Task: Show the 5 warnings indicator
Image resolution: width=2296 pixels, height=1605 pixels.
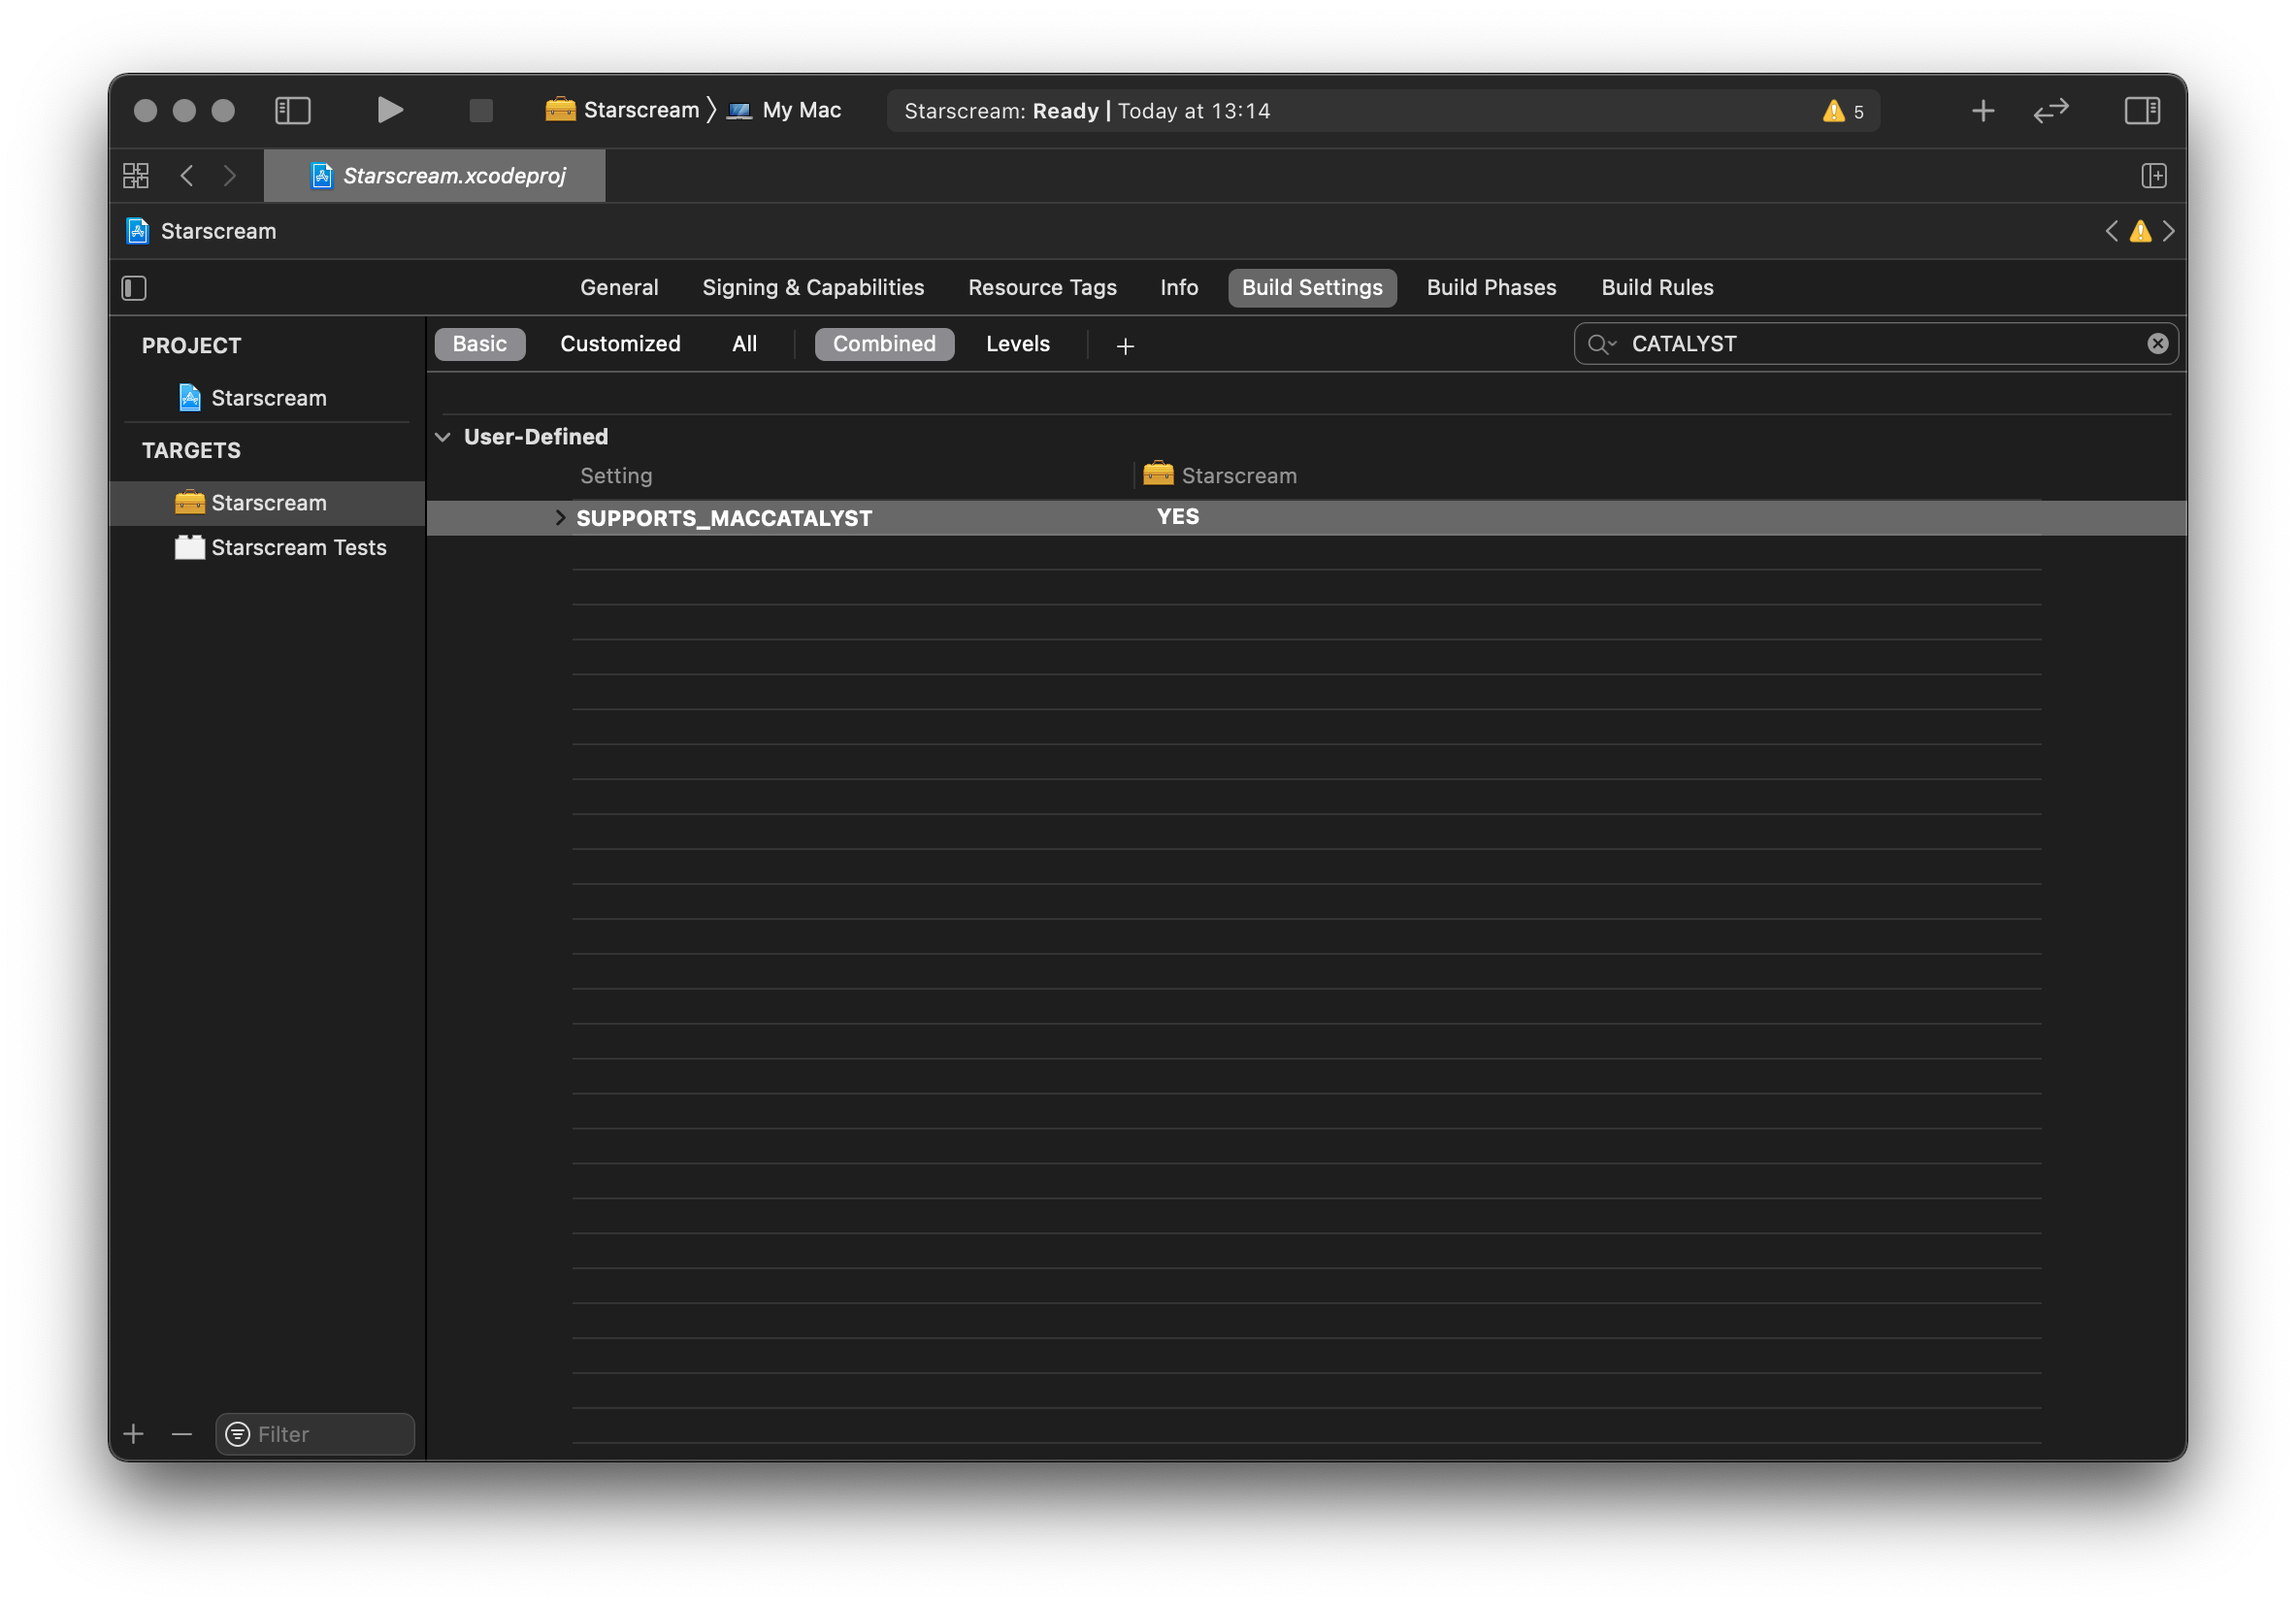Action: tap(1842, 111)
